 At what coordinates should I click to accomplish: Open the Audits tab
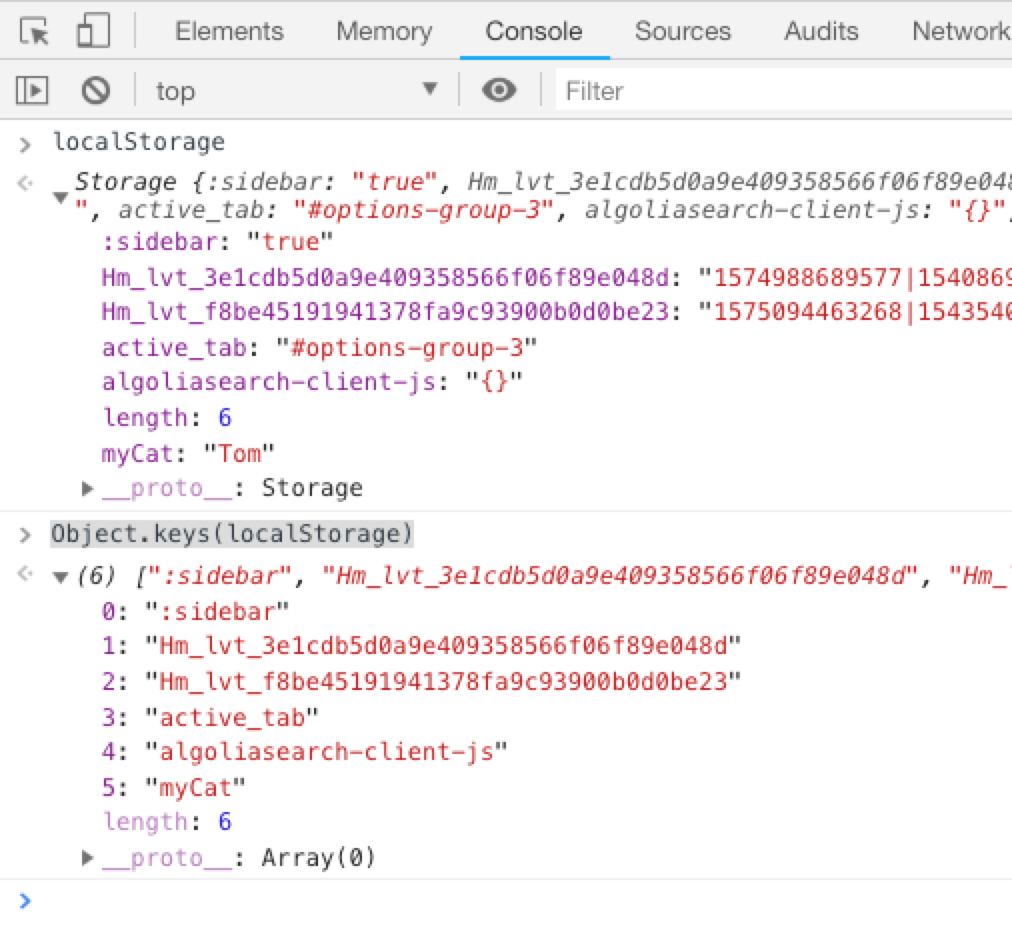point(820,31)
